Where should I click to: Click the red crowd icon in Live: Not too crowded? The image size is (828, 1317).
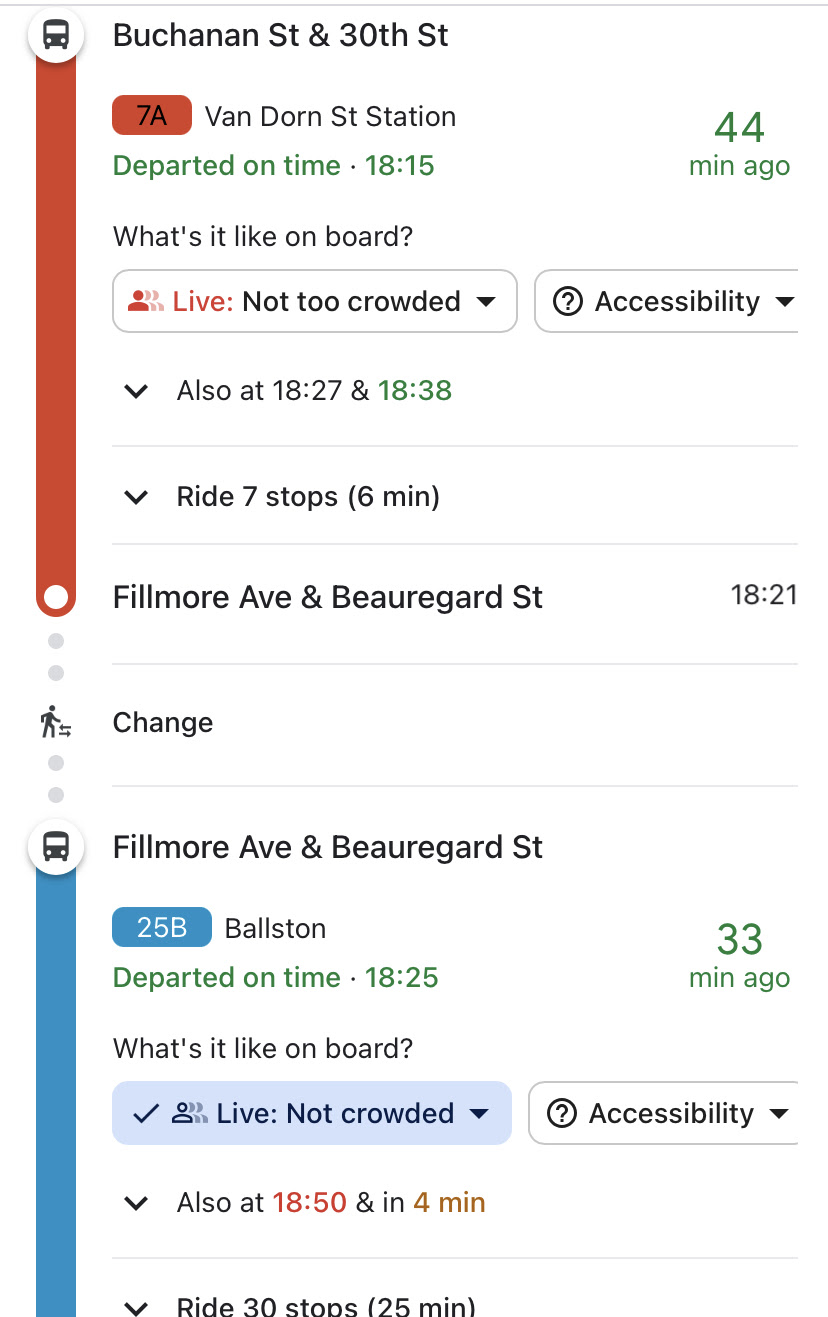(x=146, y=301)
